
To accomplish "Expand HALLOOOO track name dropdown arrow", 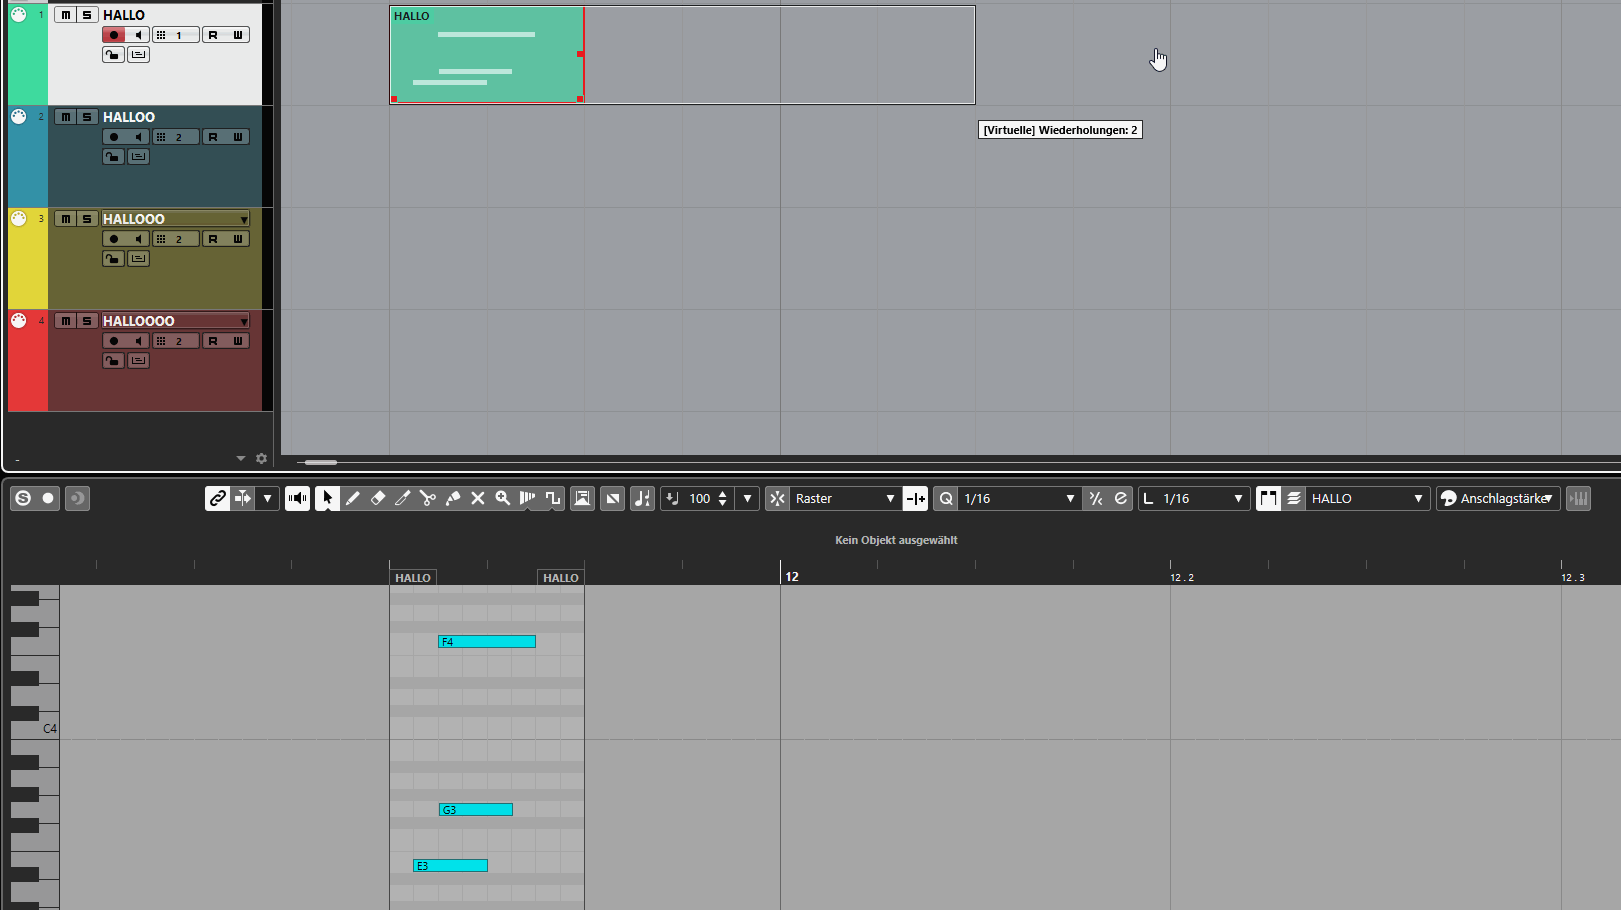I will 243,321.
